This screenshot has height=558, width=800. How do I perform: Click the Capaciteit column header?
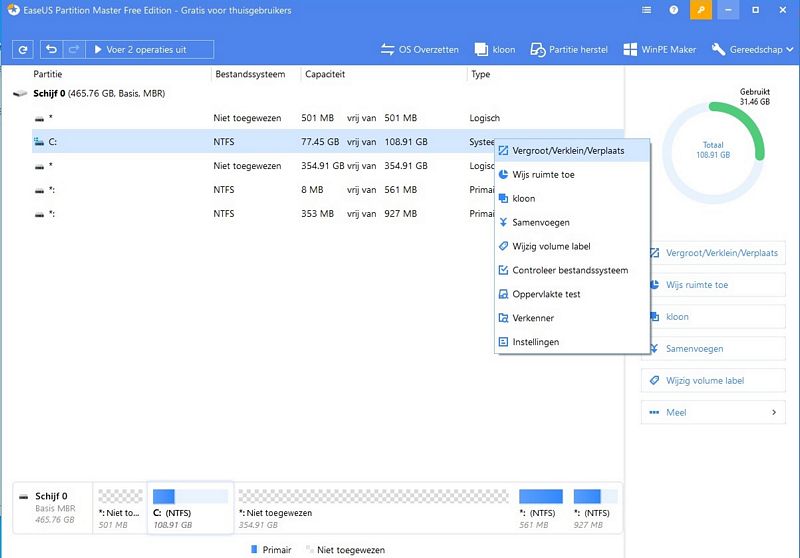(325, 74)
